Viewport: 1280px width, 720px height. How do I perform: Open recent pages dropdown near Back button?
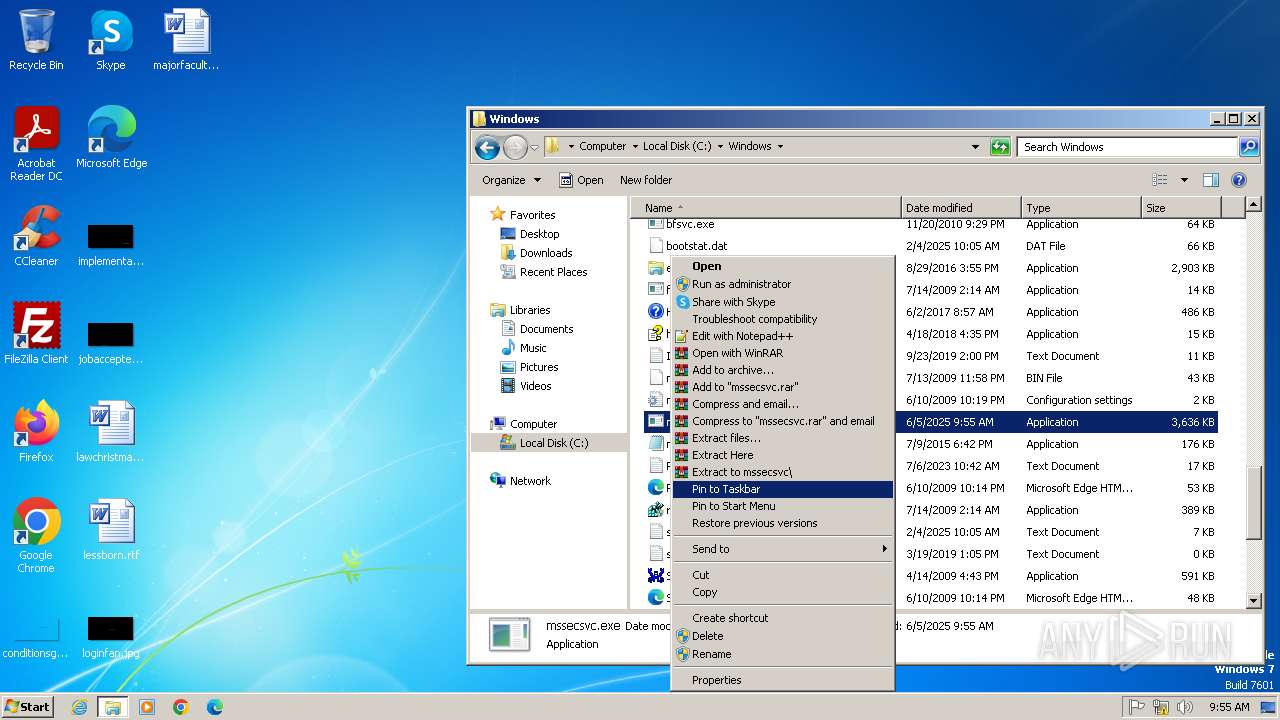point(535,147)
